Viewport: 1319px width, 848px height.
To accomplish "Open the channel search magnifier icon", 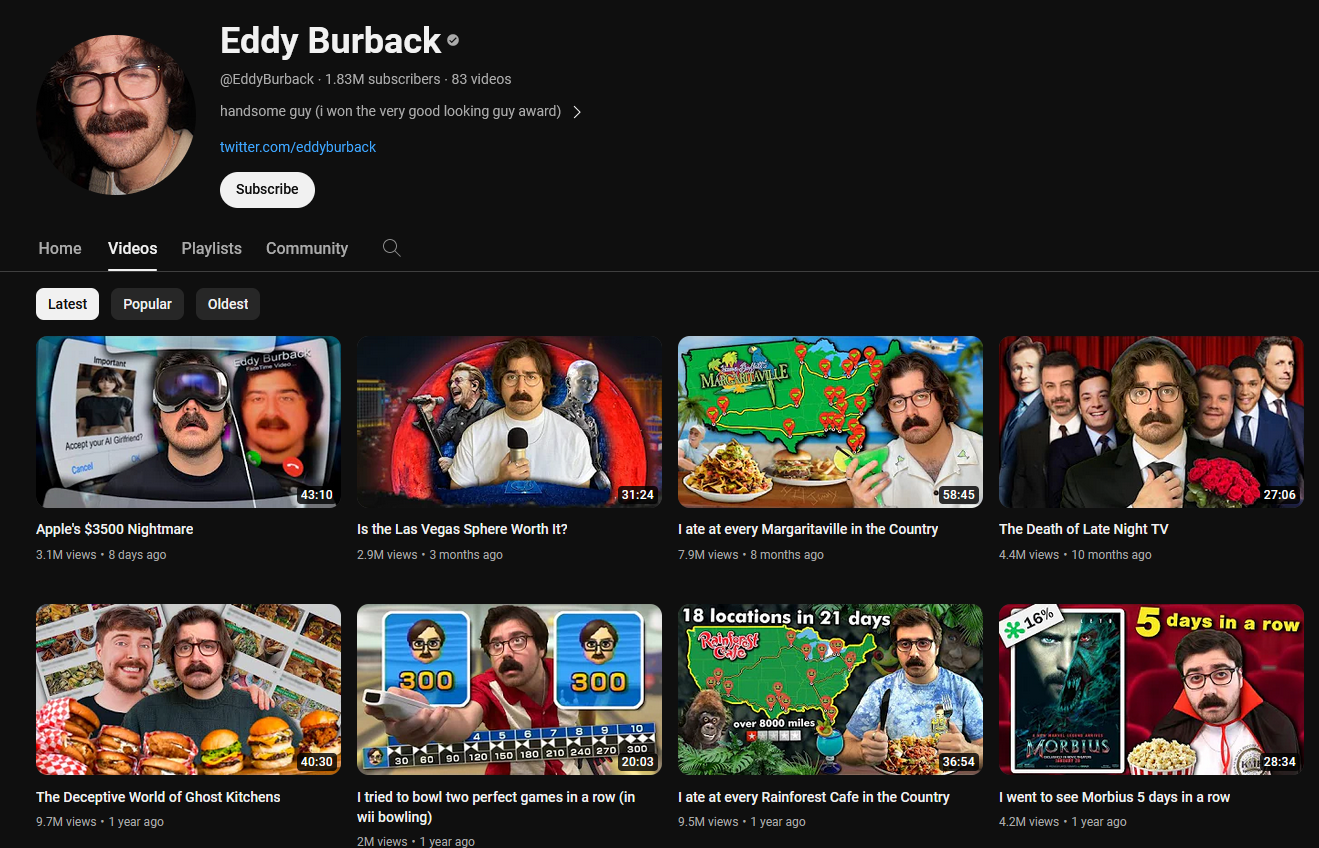I will [x=392, y=248].
